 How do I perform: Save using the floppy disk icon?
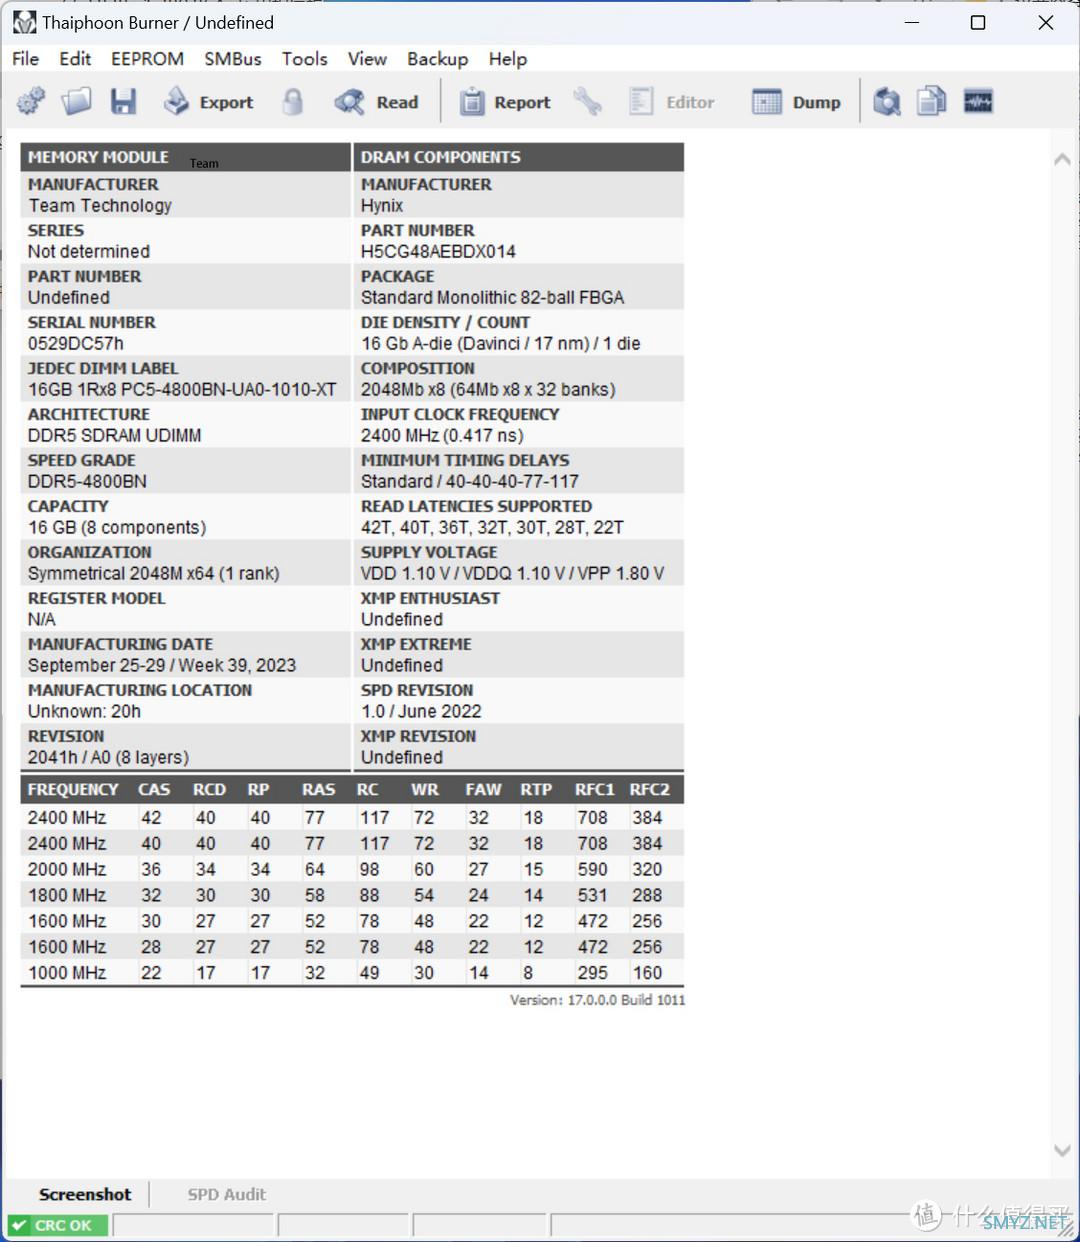point(123,101)
